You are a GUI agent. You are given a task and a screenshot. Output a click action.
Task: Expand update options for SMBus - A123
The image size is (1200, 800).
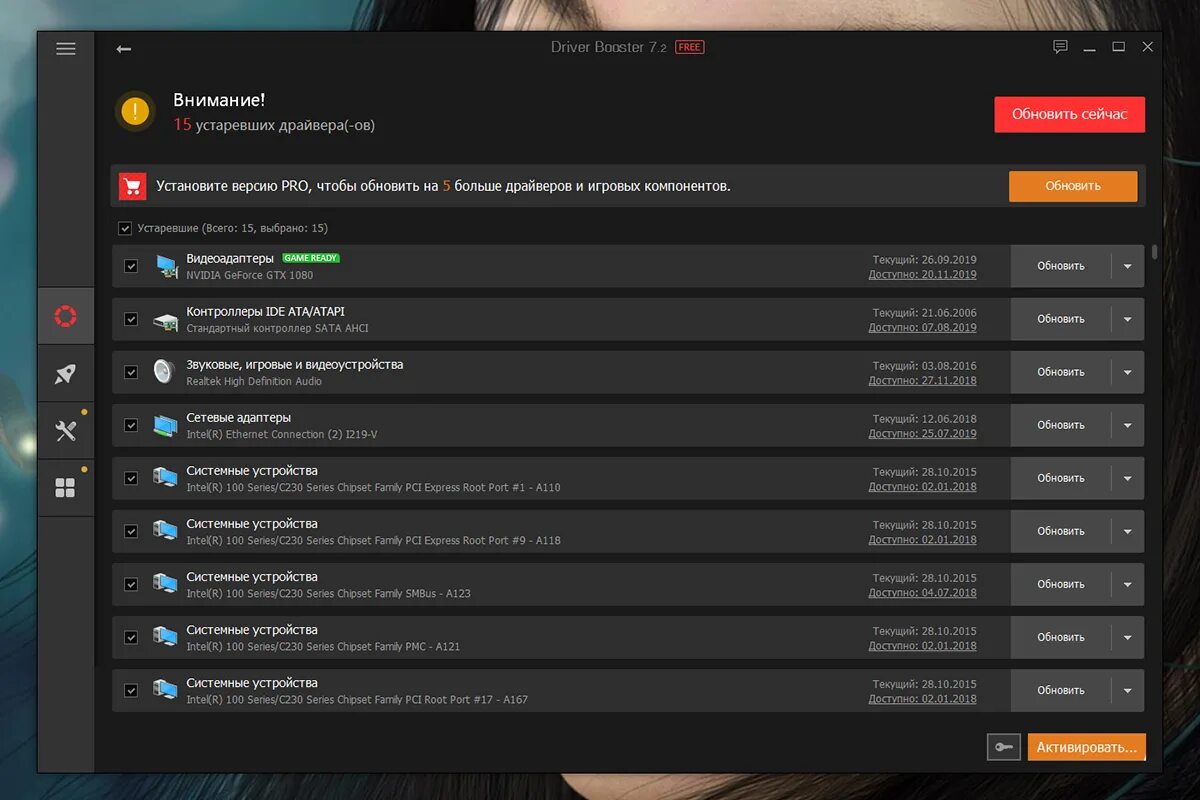pos(1128,584)
